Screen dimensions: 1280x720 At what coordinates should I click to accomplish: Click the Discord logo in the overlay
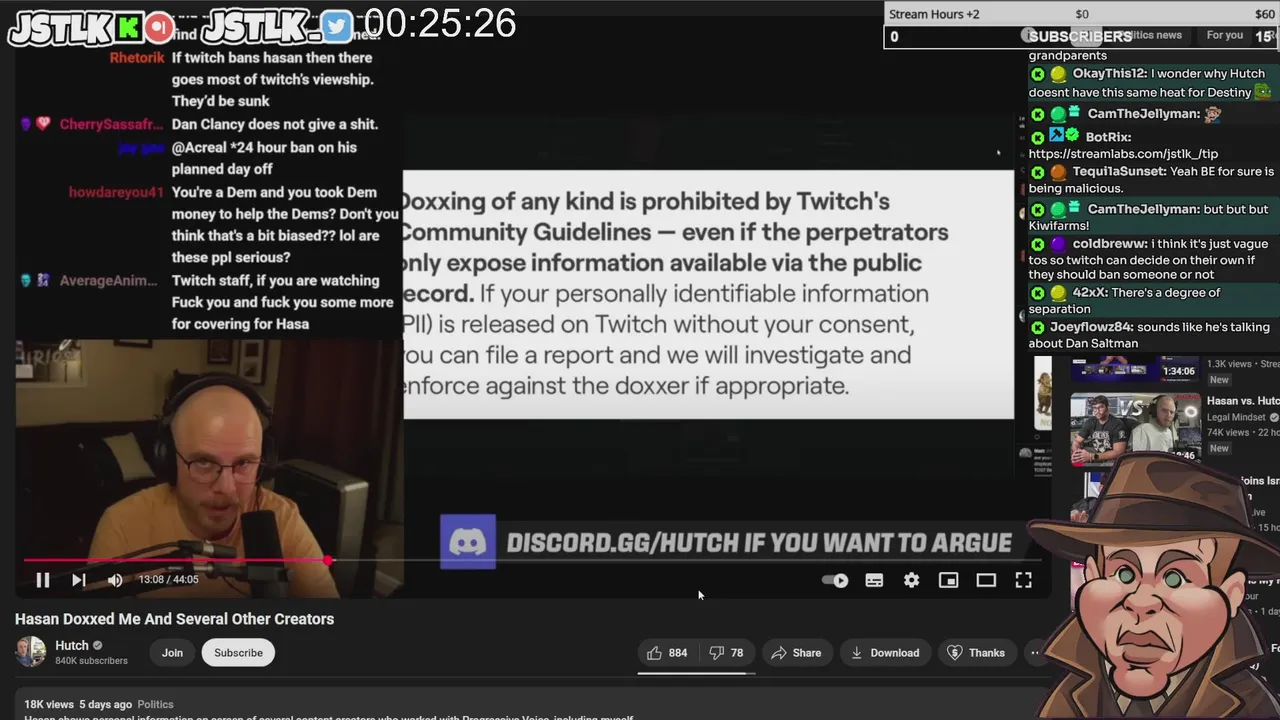(x=468, y=542)
